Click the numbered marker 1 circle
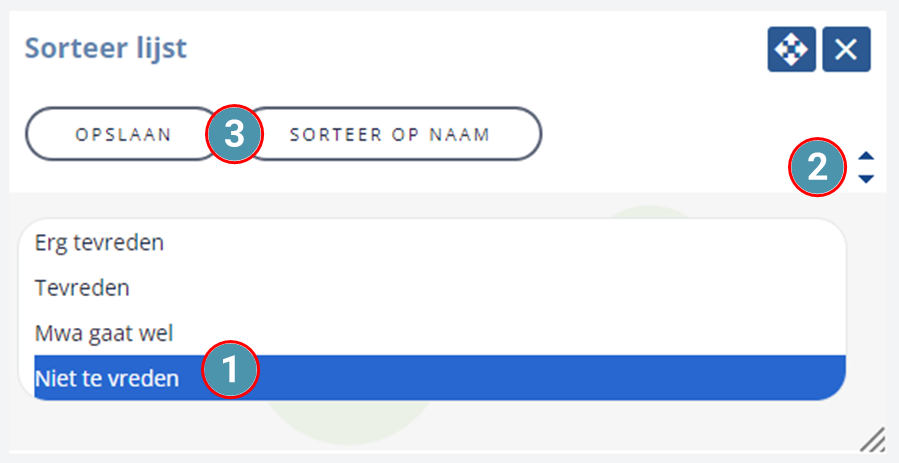899x463 pixels. coord(230,370)
